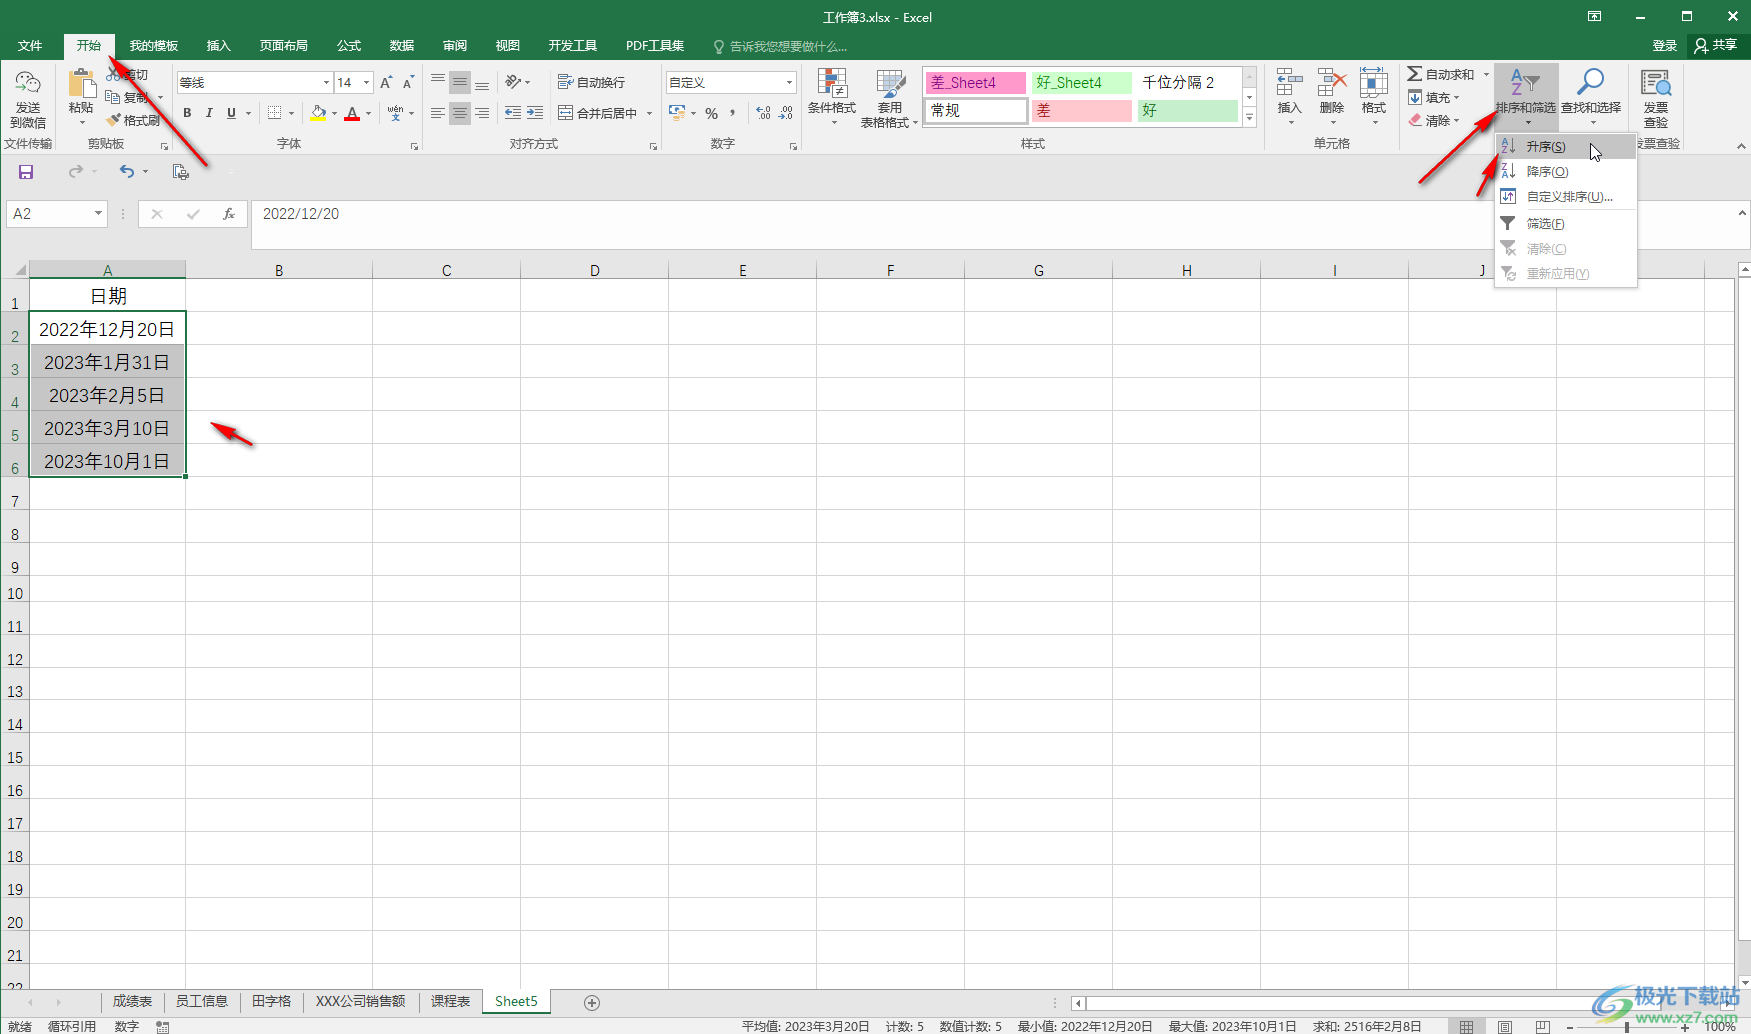
Task: Switch to the 课程表 sheet
Action: click(450, 1002)
